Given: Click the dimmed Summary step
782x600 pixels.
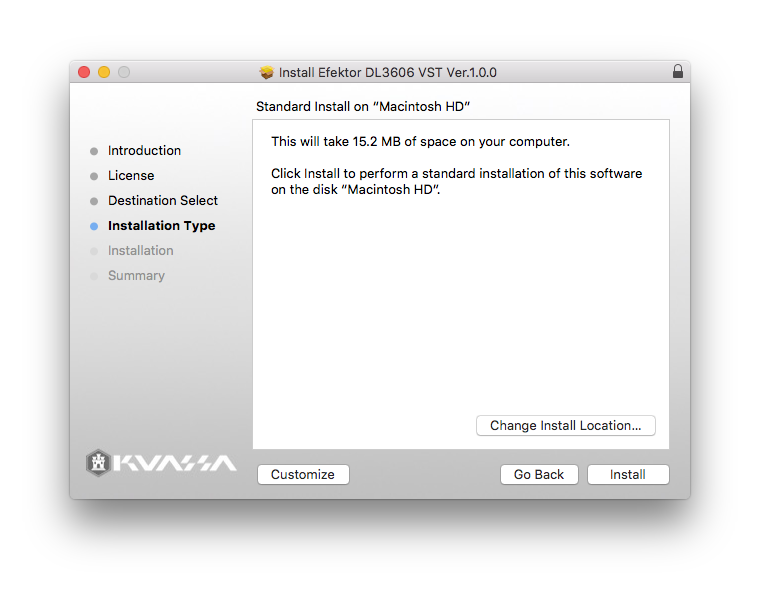Looking at the screenshot, I should click(x=136, y=276).
